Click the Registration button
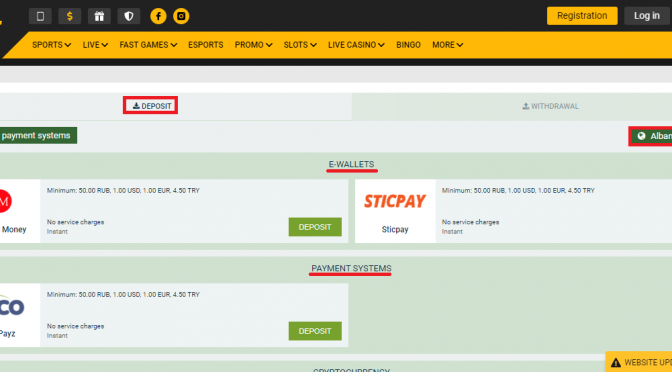672x372 pixels. (x=582, y=16)
